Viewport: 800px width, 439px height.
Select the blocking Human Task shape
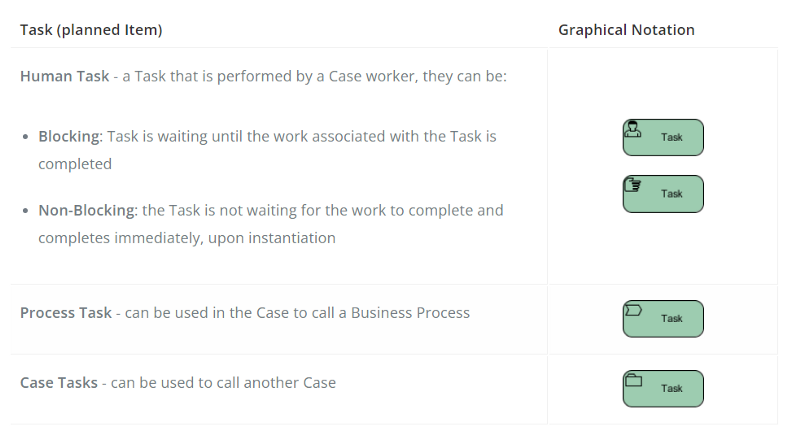click(663, 138)
